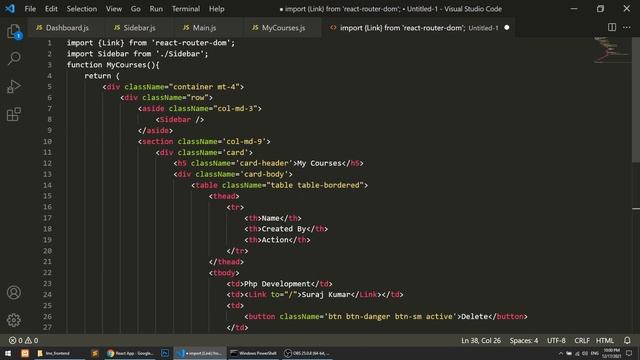Open the Terminal menu
This screenshot has width=640, height=360.
click(x=186, y=9)
